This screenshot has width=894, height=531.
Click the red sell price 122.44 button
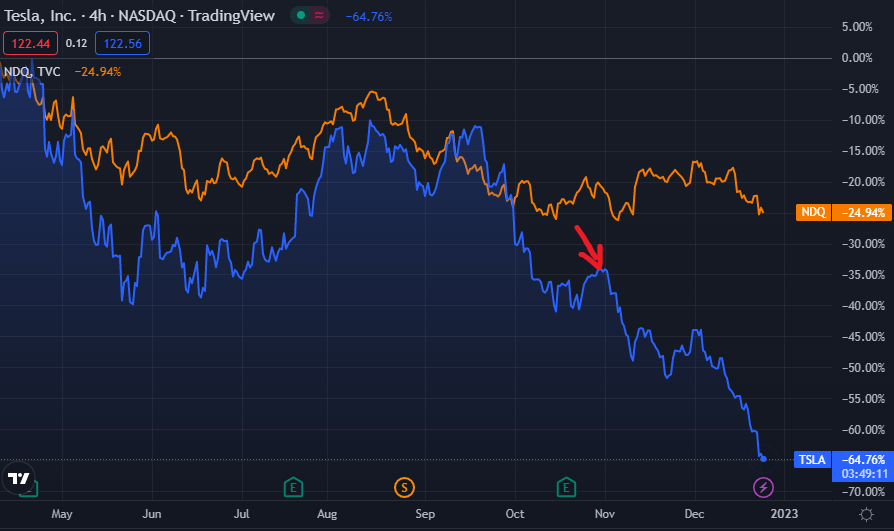(30, 43)
